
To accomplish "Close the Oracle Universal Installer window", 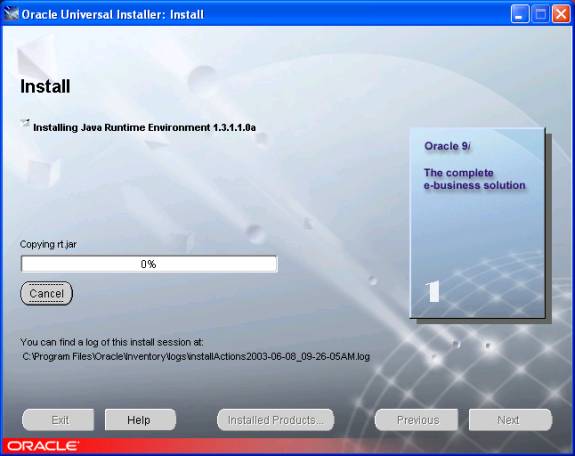I will (x=561, y=14).
